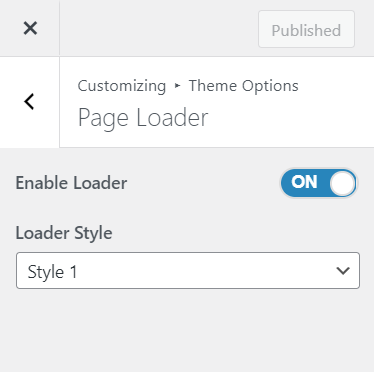Click the white knob on Enable Loader switch

click(x=342, y=183)
